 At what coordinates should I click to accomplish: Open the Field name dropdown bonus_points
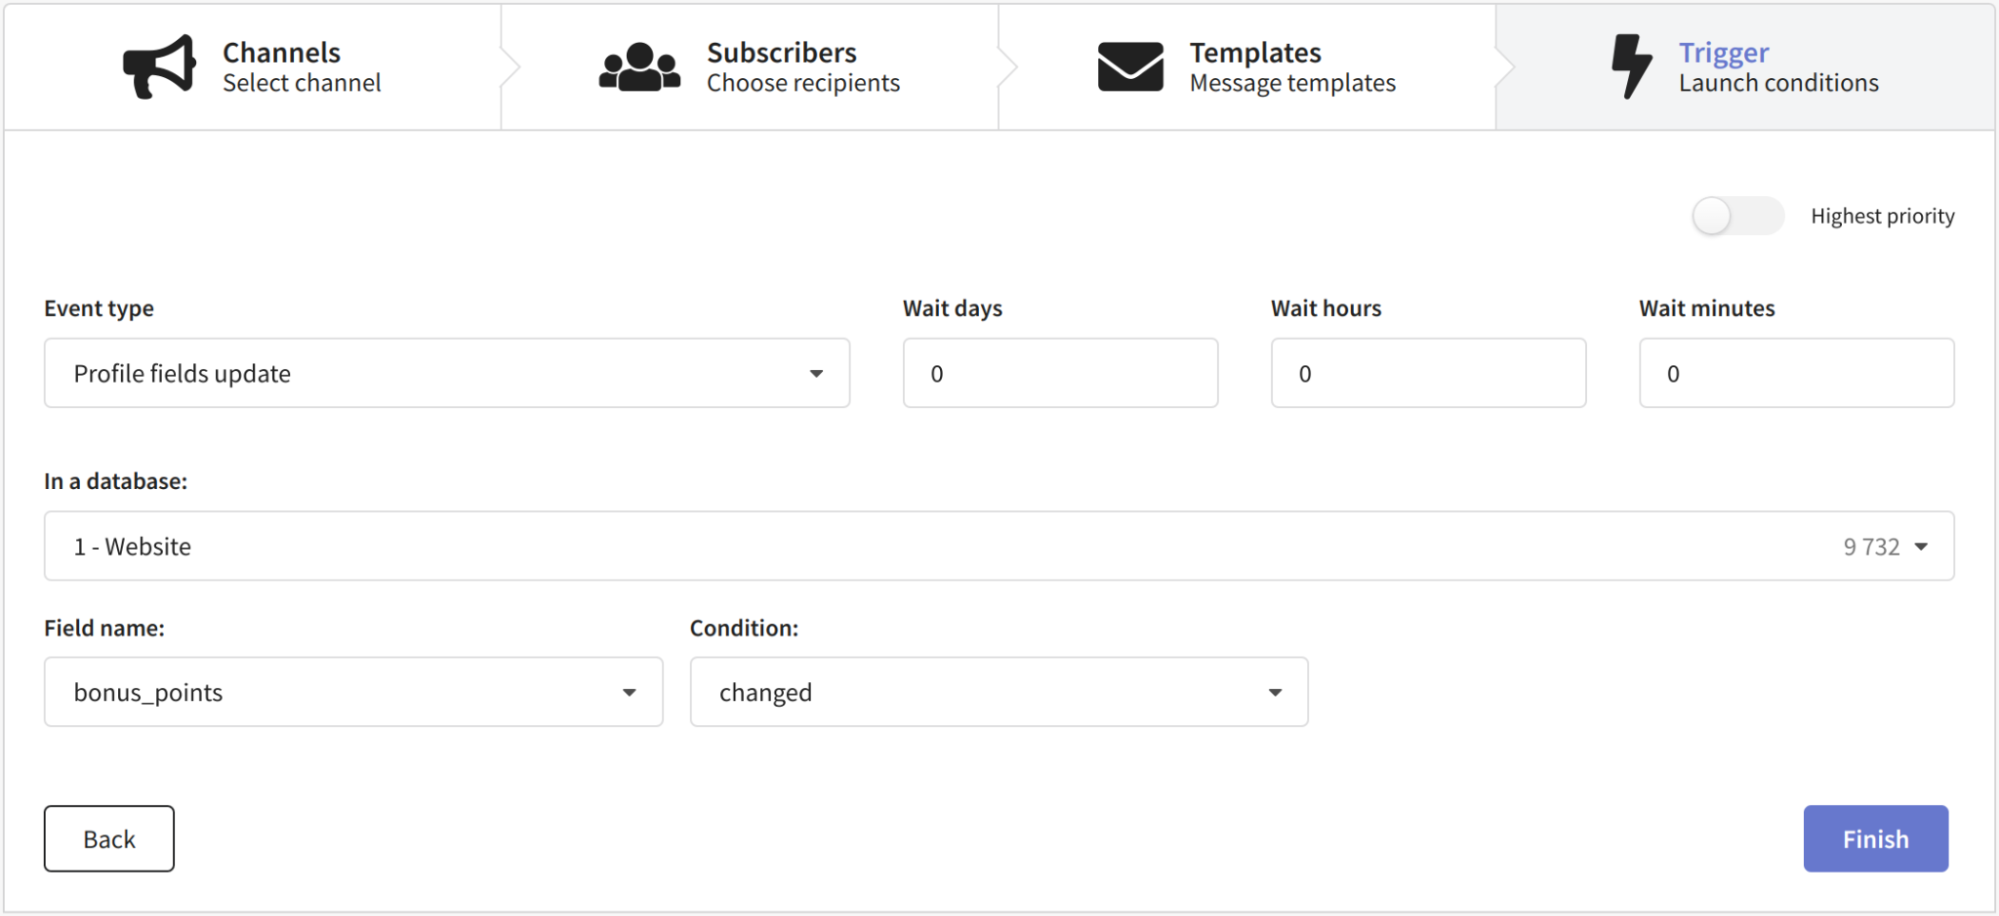pyautogui.click(x=353, y=692)
